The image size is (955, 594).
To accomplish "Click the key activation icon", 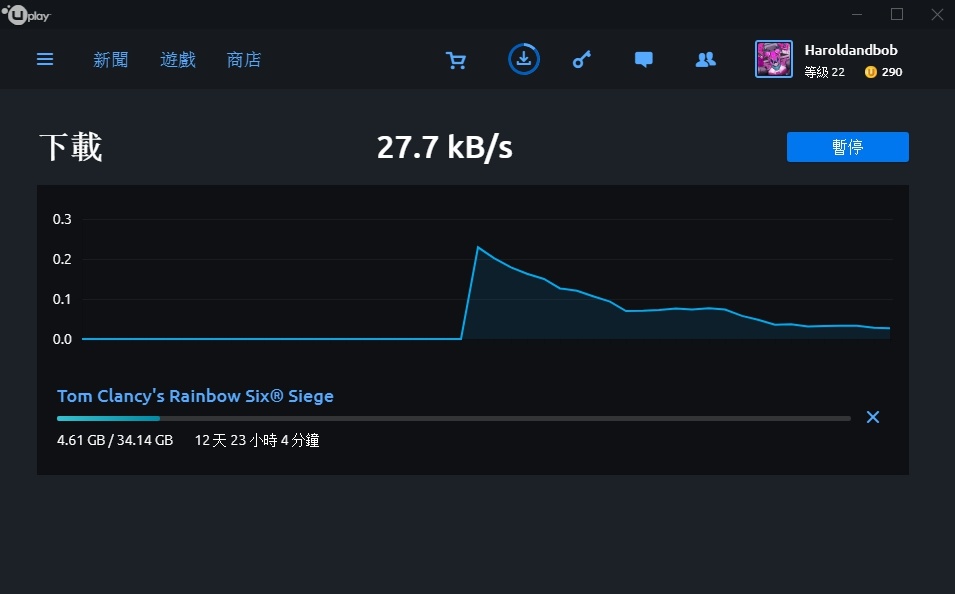I will tap(582, 59).
